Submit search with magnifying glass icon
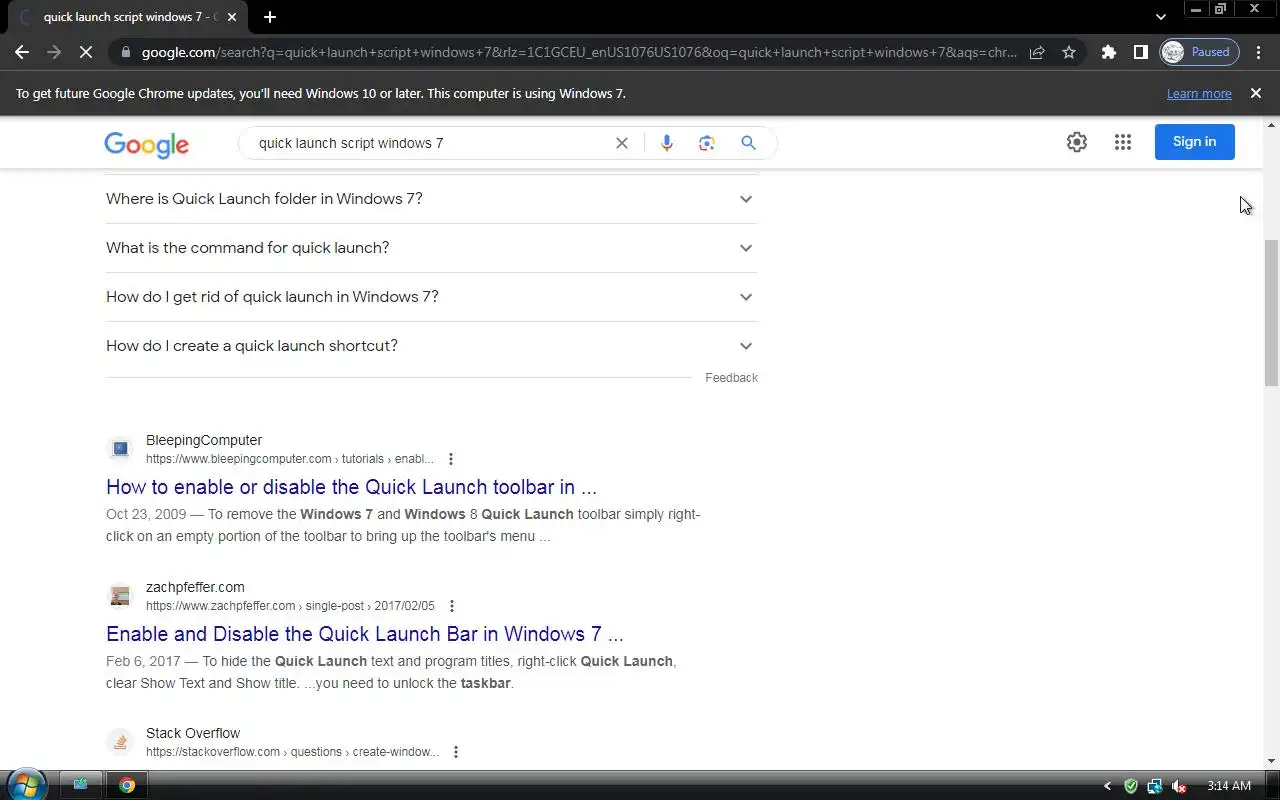This screenshot has height=800, width=1280. 748,143
